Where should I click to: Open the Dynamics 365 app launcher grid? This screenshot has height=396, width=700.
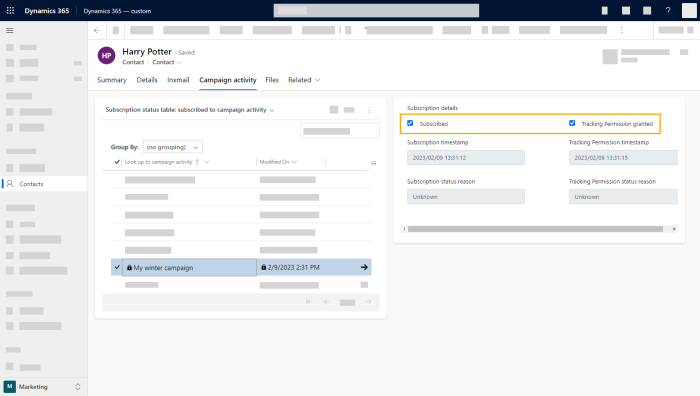(10, 10)
